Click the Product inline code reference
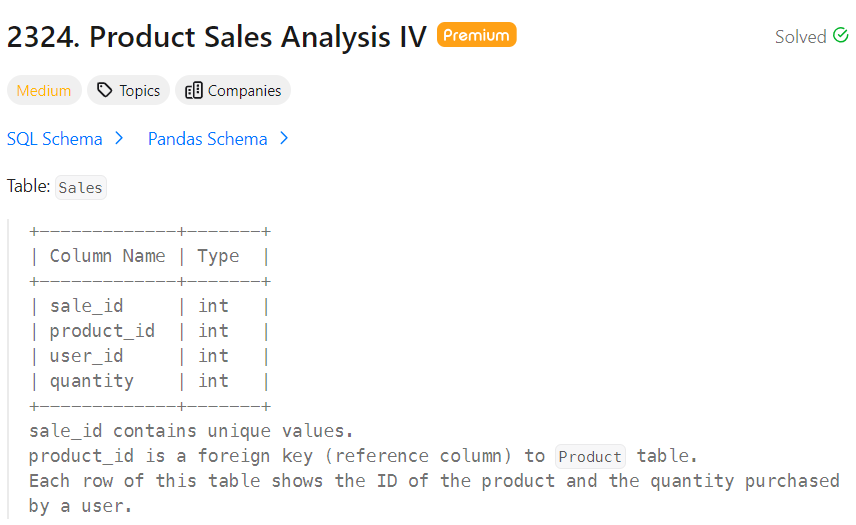Image resolution: width=856 pixels, height=525 pixels. (x=590, y=456)
